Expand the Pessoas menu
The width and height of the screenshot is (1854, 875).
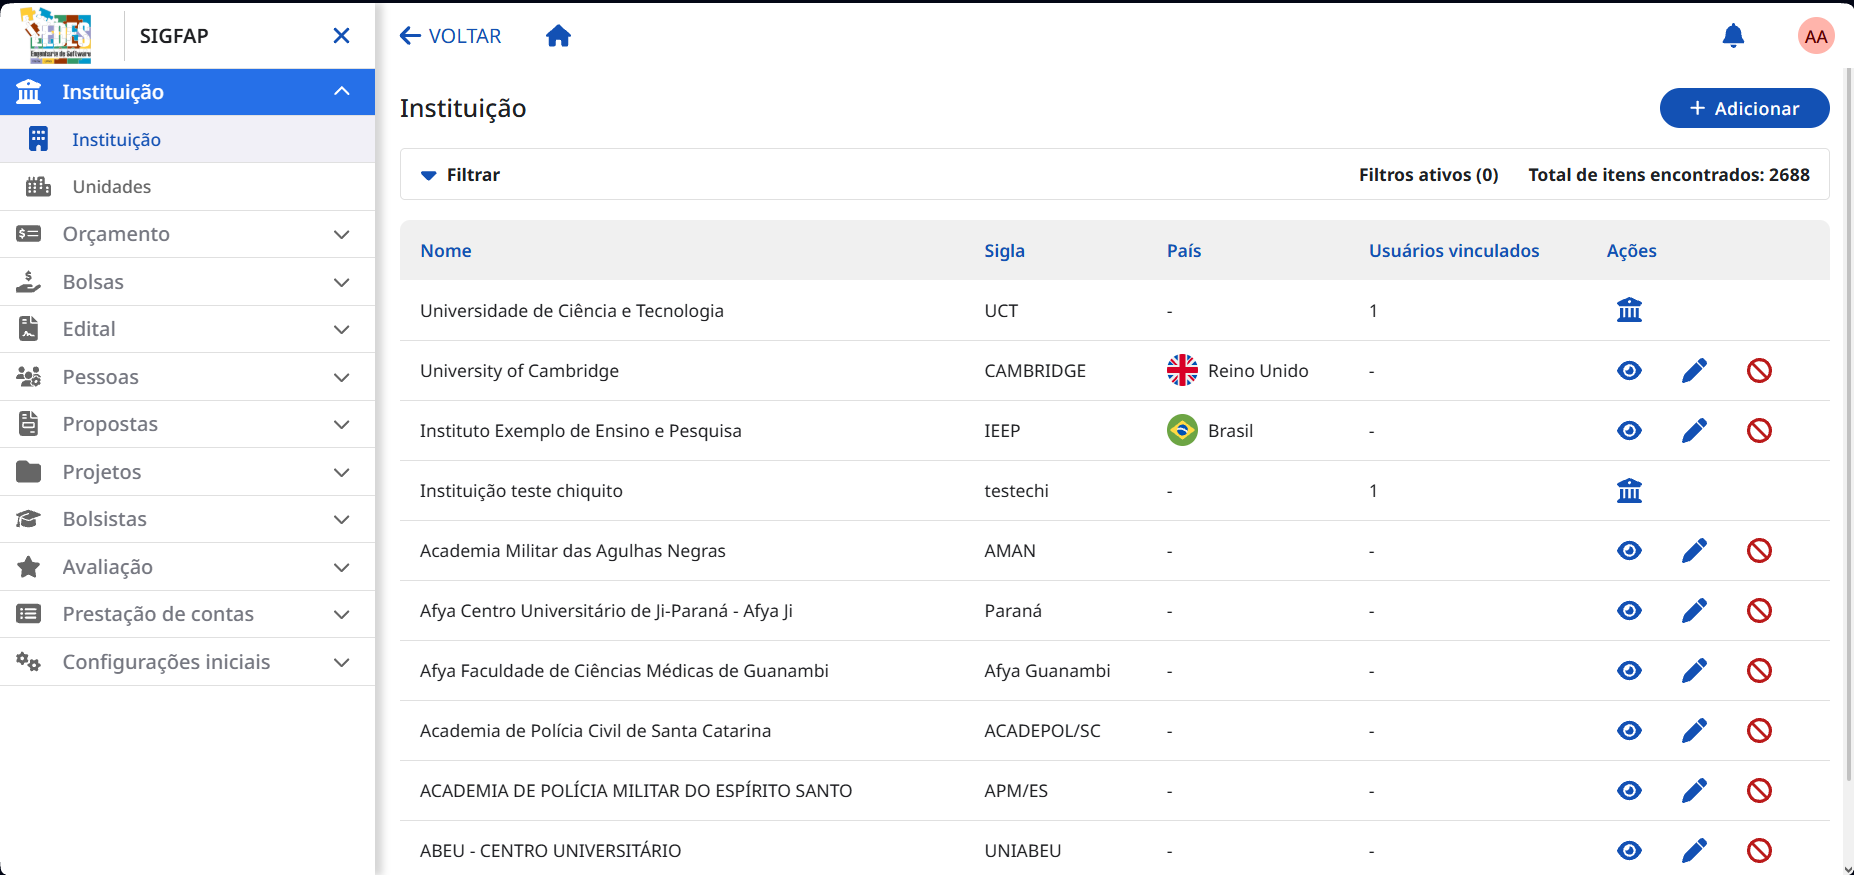(187, 377)
